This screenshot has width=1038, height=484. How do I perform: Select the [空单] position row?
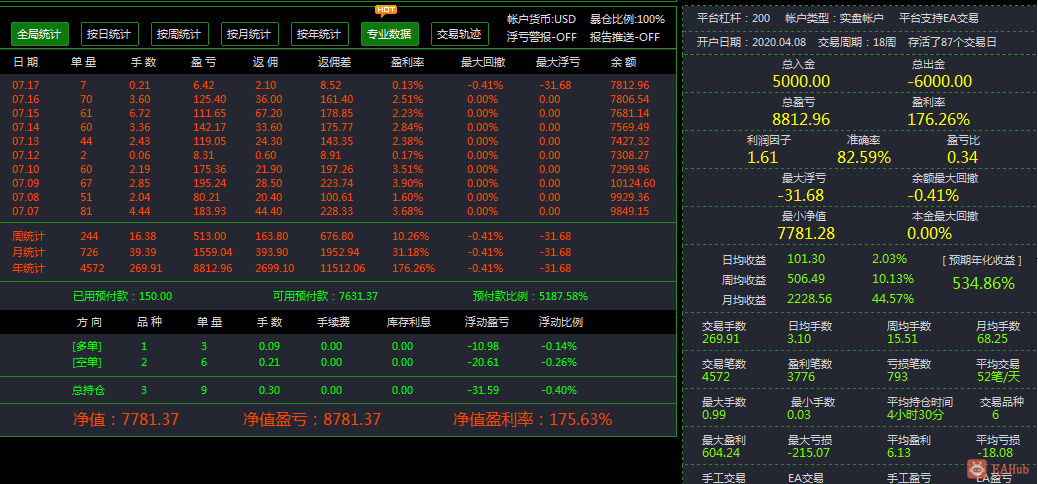click(x=338, y=362)
